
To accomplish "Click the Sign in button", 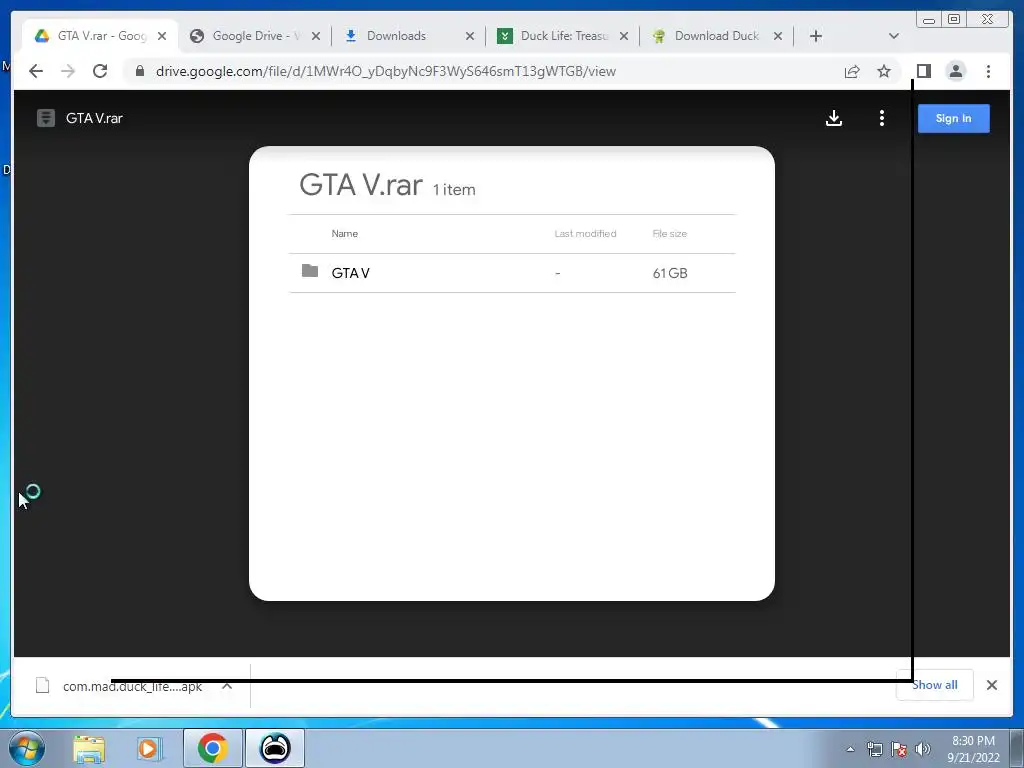I will tap(953, 118).
